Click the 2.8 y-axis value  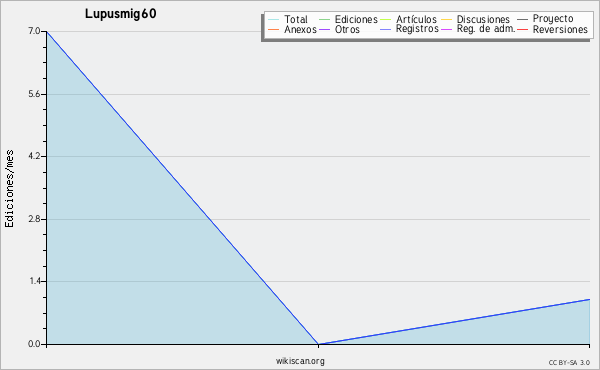(34, 219)
